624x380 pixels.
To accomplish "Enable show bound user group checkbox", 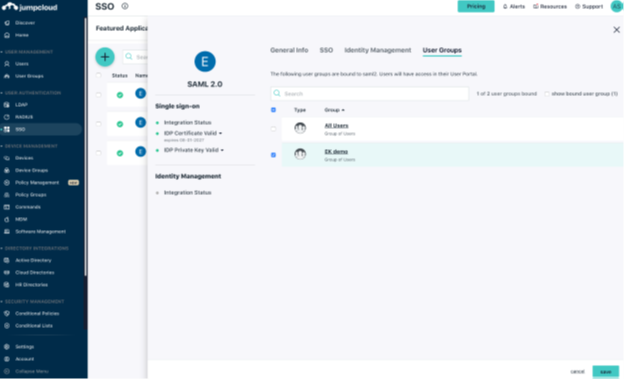I will pyautogui.click(x=547, y=94).
